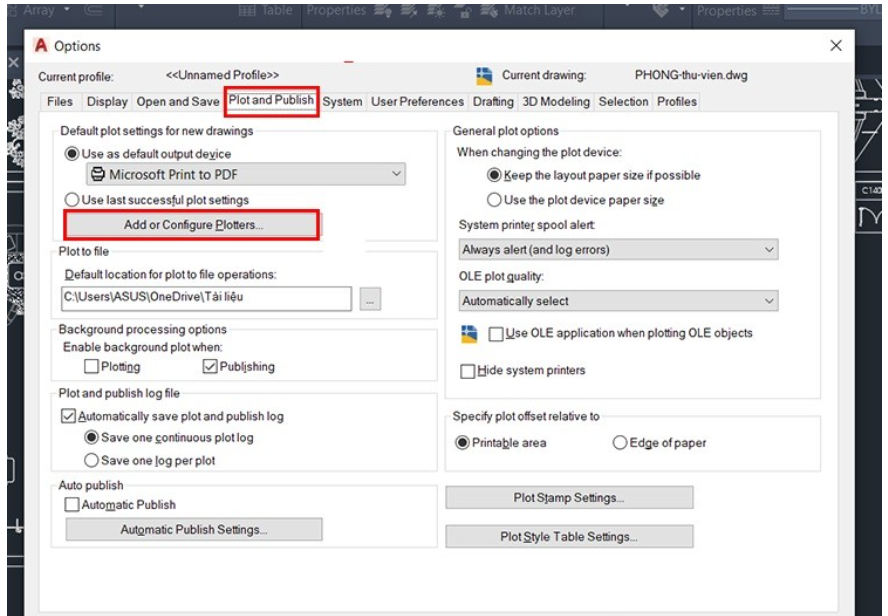This screenshot has width=888, height=616.
Task: Expand the Always alert (and log errors) dropdown
Action: (x=618, y=249)
